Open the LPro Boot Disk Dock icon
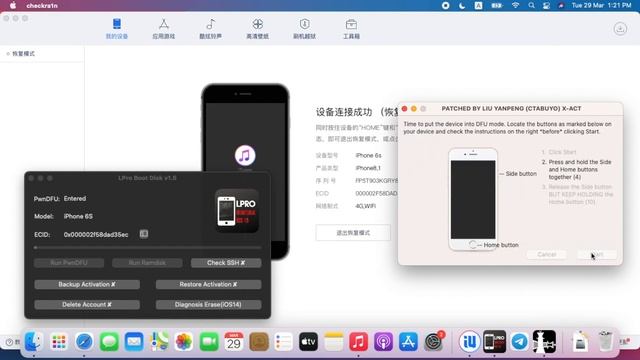The height and width of the screenshot is (360, 640). click(x=494, y=342)
